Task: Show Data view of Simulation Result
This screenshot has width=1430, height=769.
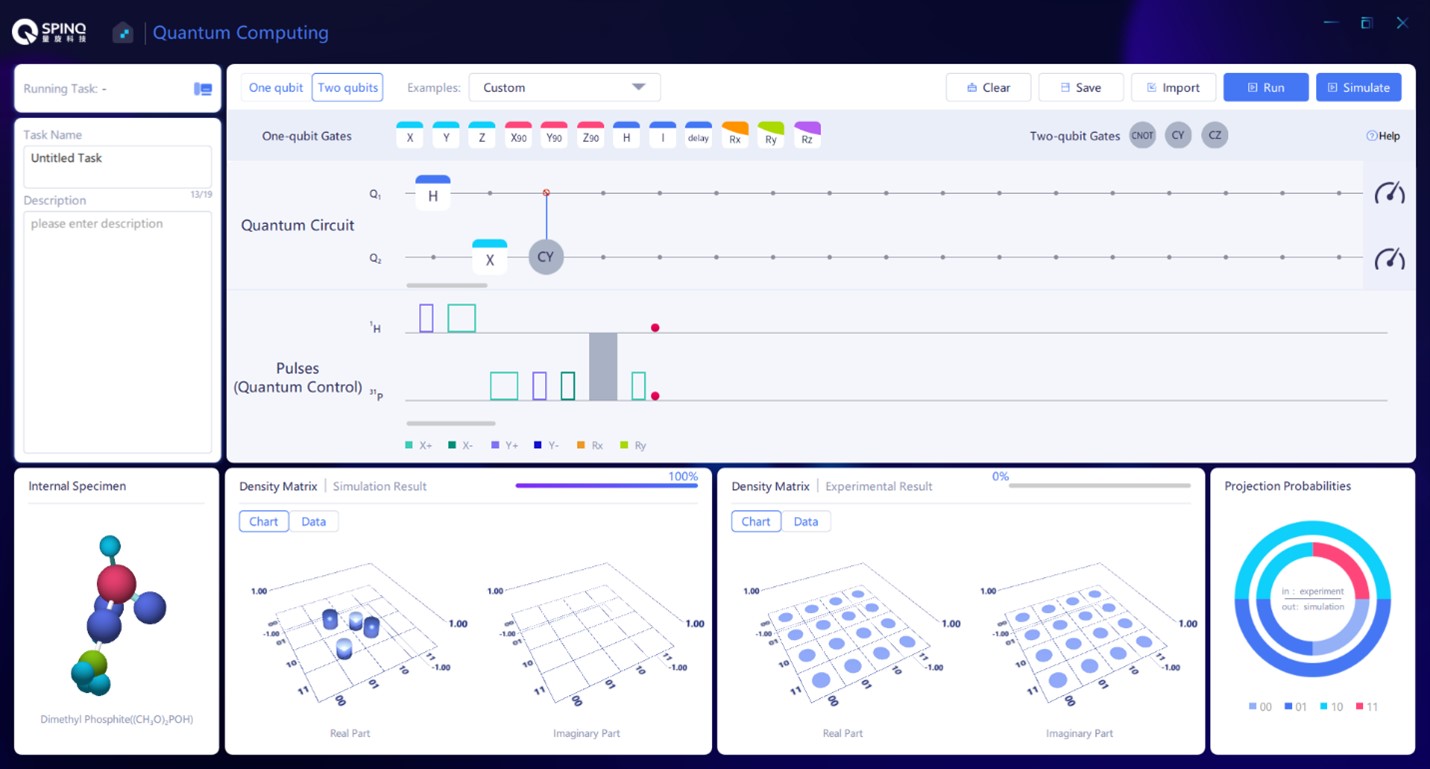Action: [x=314, y=521]
